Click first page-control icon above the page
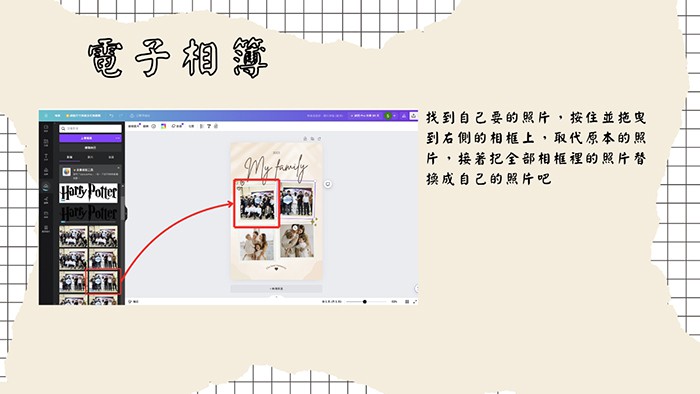700x394 pixels. click(305, 139)
